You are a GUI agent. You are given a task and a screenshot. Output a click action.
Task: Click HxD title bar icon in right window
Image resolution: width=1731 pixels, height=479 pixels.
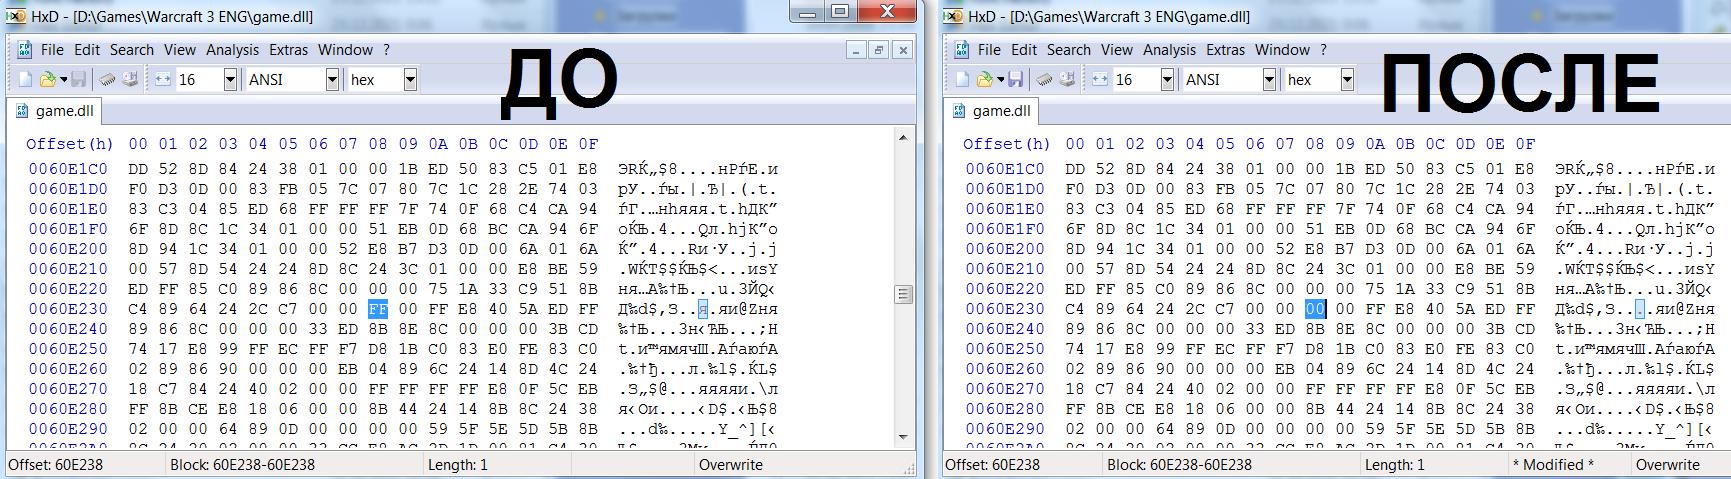(954, 17)
